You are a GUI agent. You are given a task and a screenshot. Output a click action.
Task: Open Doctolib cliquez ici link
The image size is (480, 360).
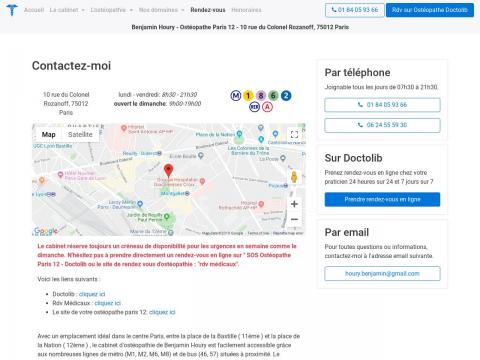92,294
